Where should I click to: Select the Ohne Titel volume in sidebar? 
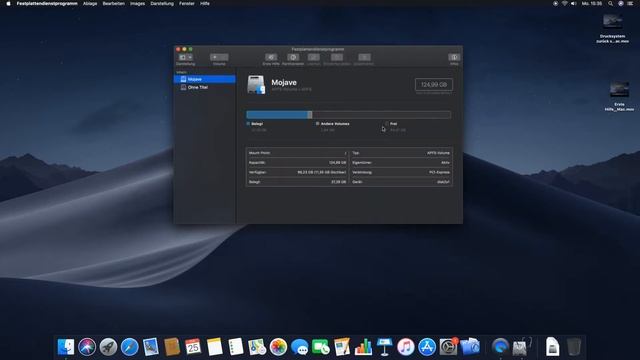pos(204,87)
